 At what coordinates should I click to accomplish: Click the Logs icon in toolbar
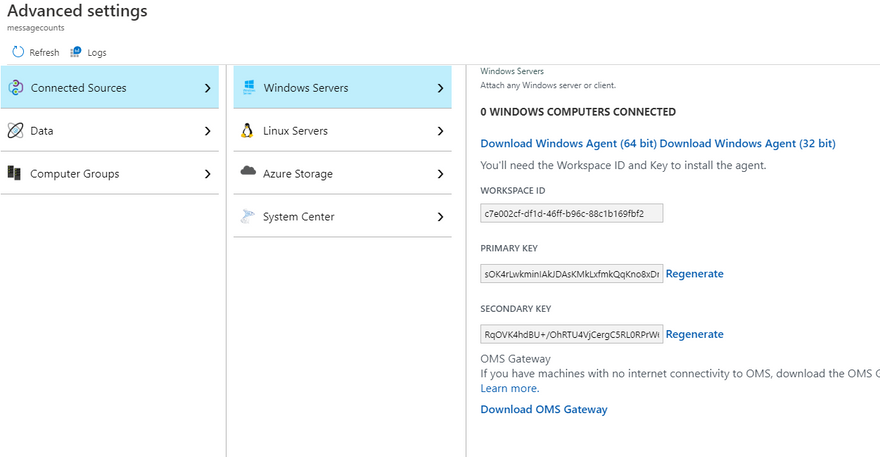75,52
